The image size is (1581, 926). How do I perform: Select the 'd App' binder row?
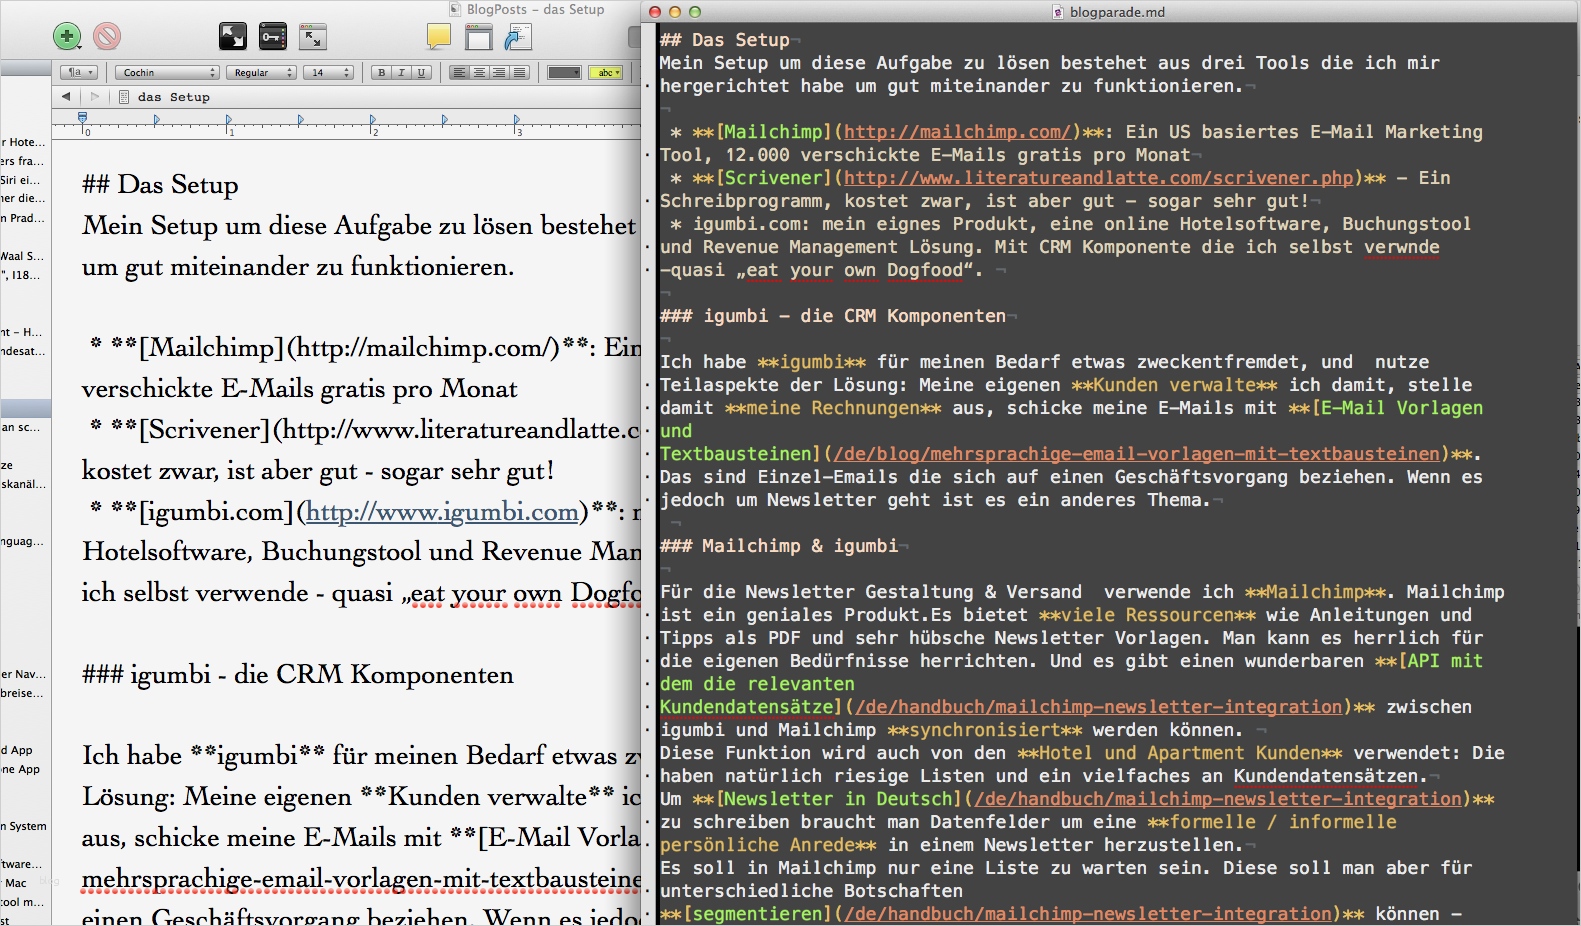click(18, 750)
